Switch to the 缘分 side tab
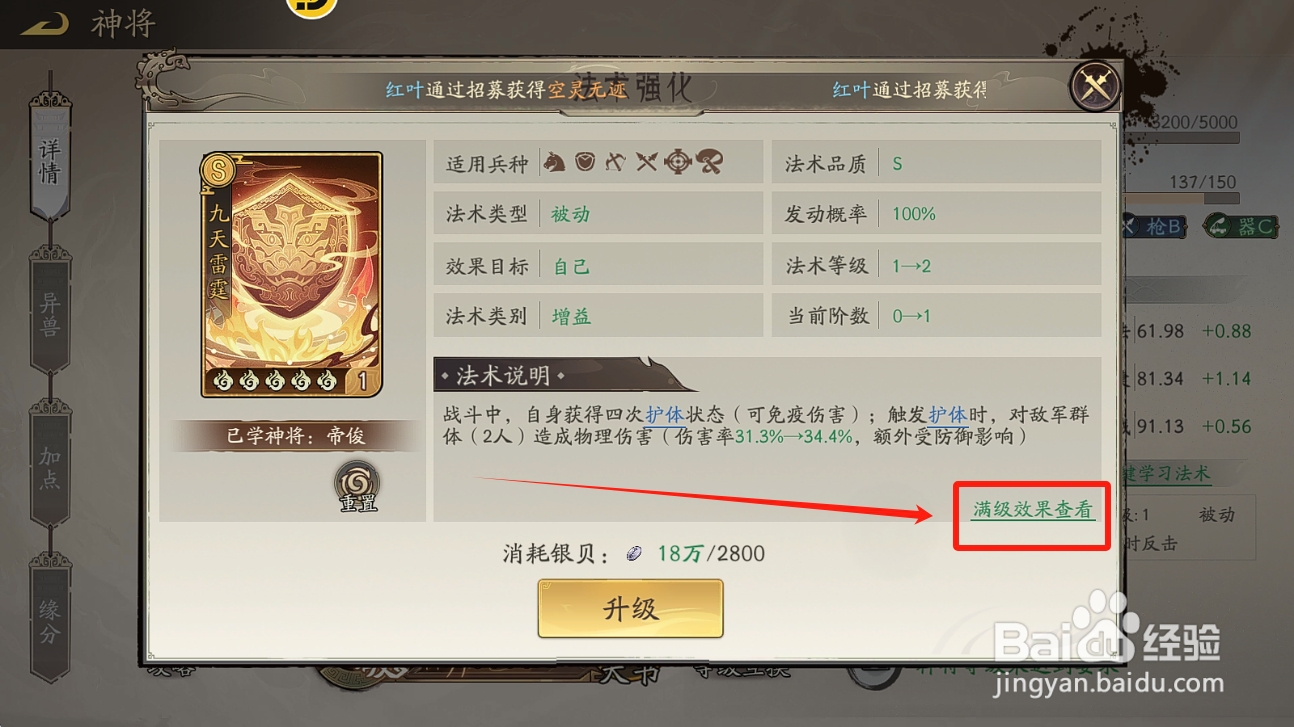1294x727 pixels. pyautogui.click(x=50, y=620)
